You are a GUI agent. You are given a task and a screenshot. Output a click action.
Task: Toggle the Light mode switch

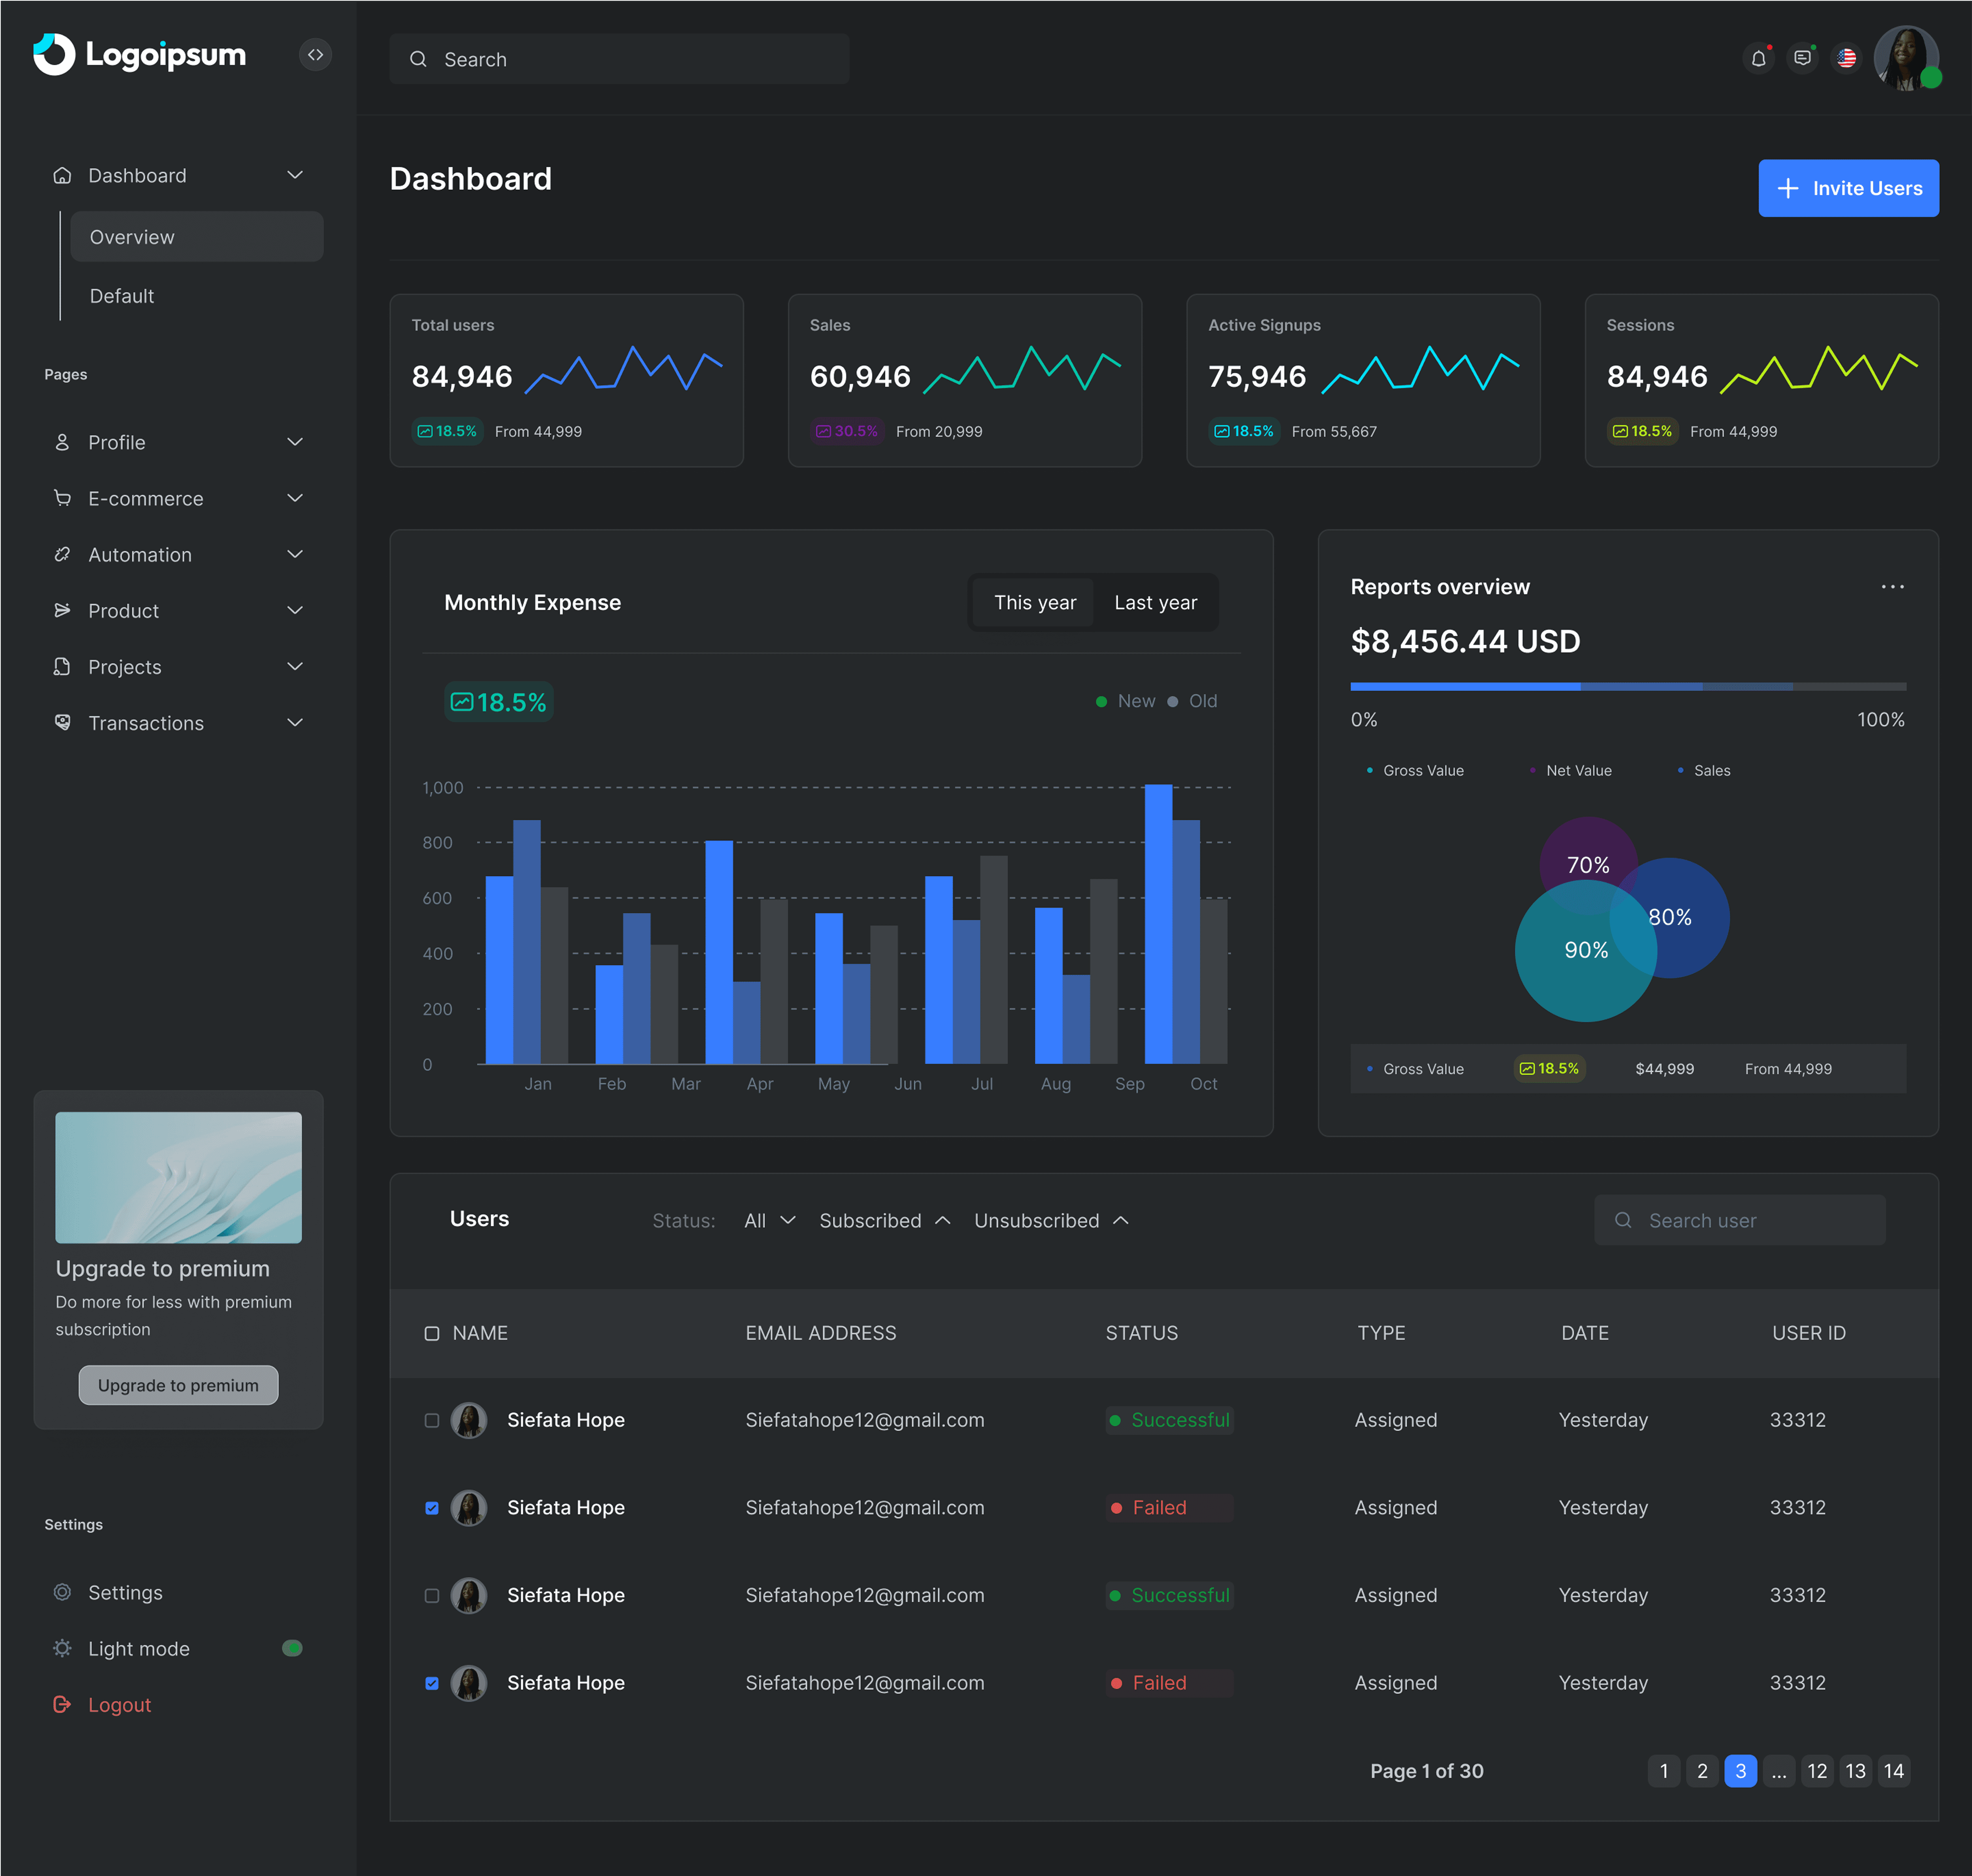pyautogui.click(x=292, y=1648)
